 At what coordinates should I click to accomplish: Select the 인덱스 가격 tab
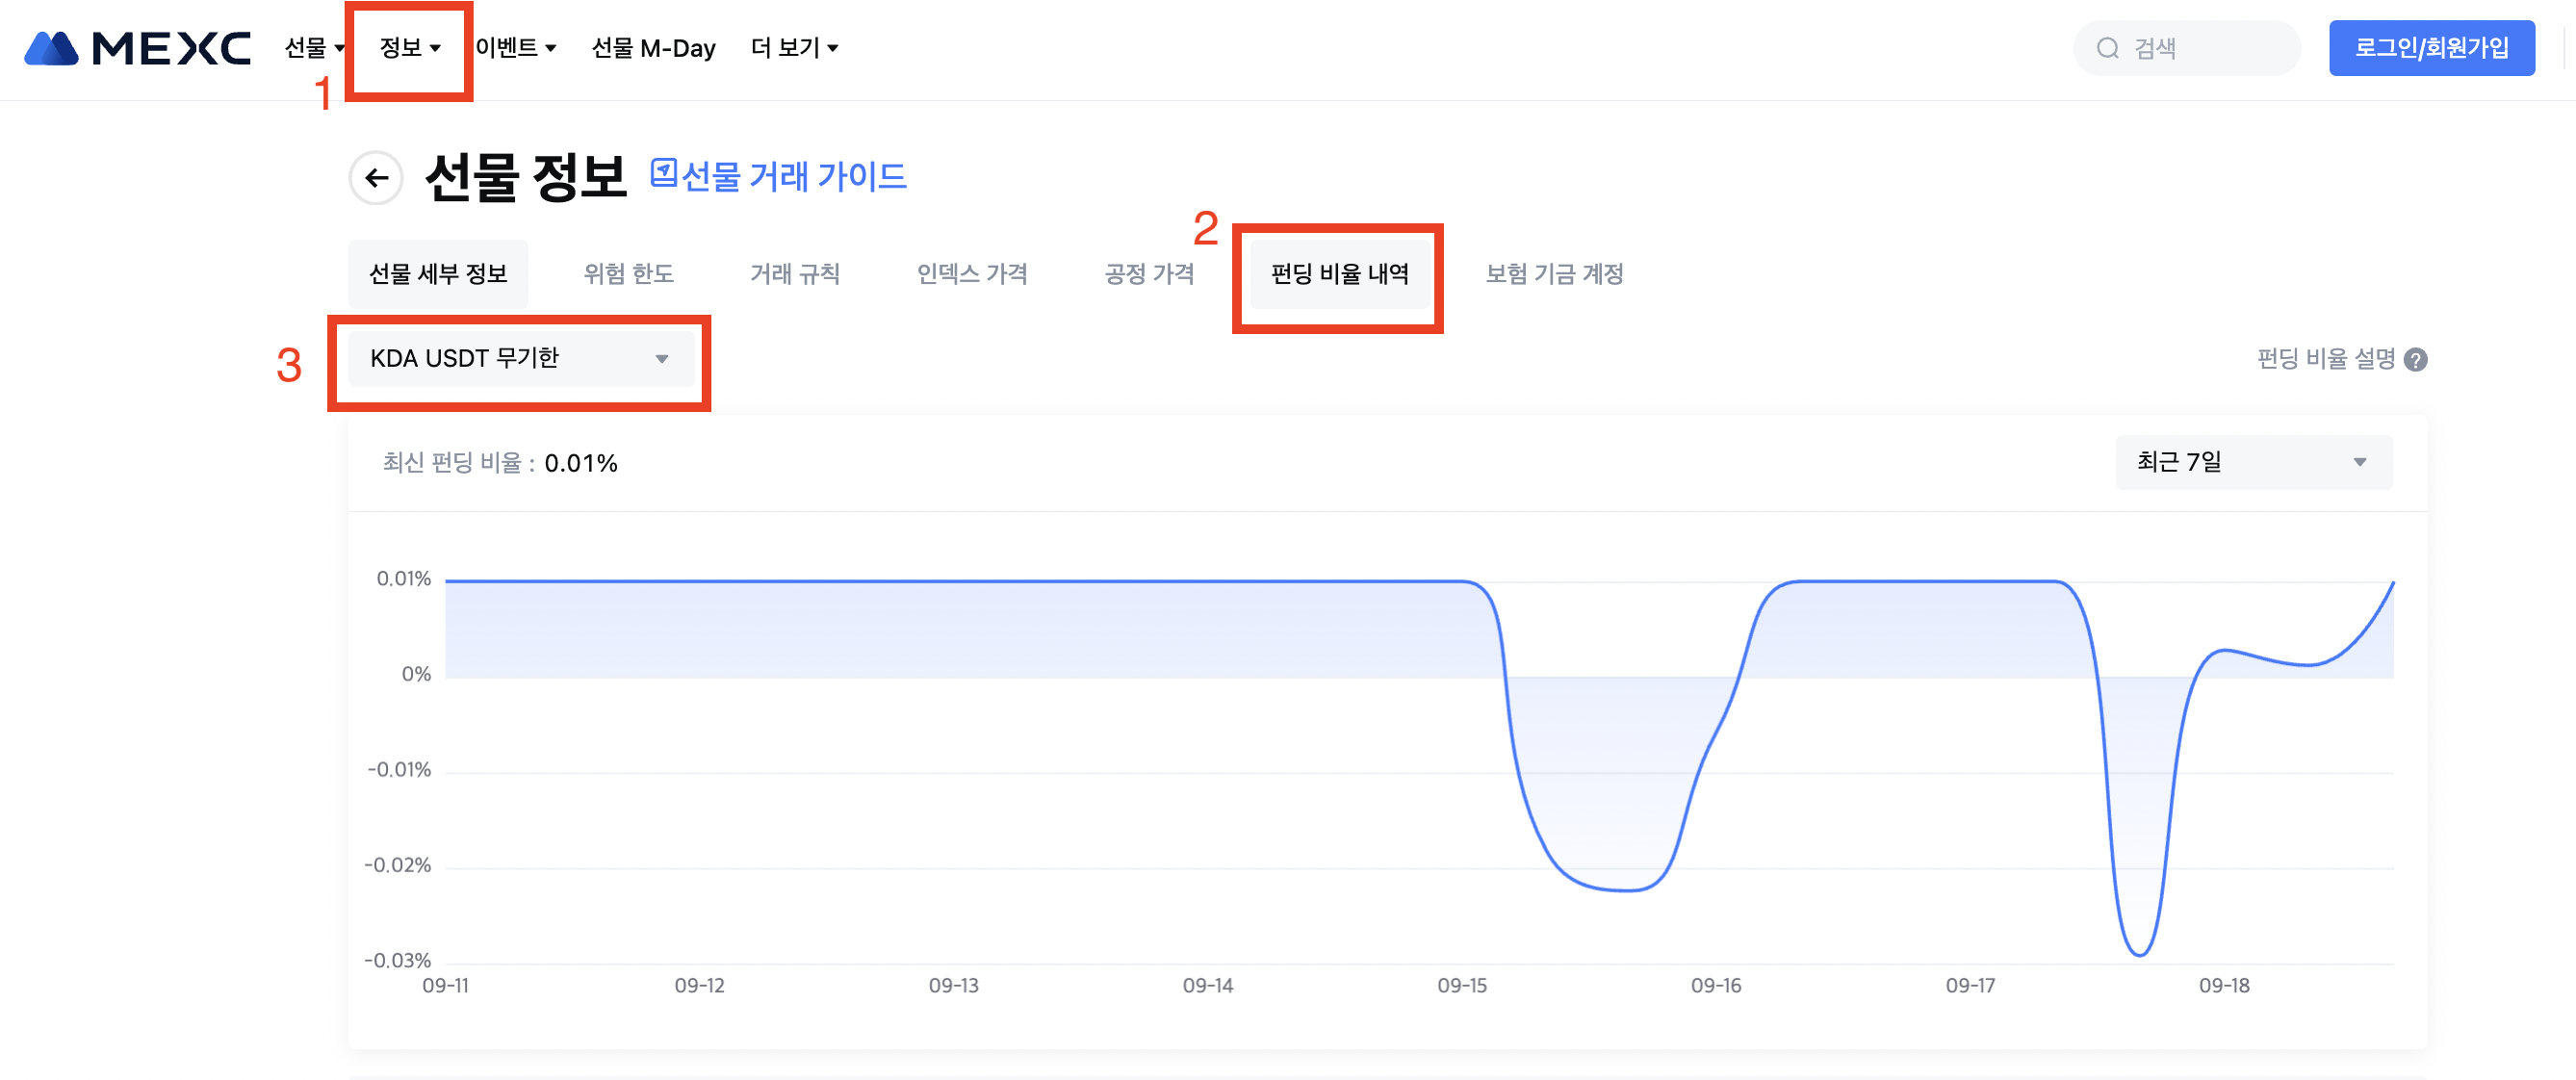coord(971,274)
